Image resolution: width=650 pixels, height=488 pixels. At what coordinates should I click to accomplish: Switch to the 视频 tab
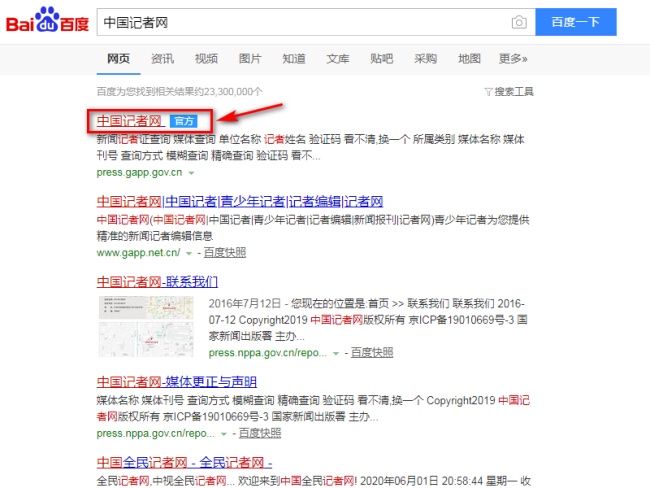click(206, 59)
